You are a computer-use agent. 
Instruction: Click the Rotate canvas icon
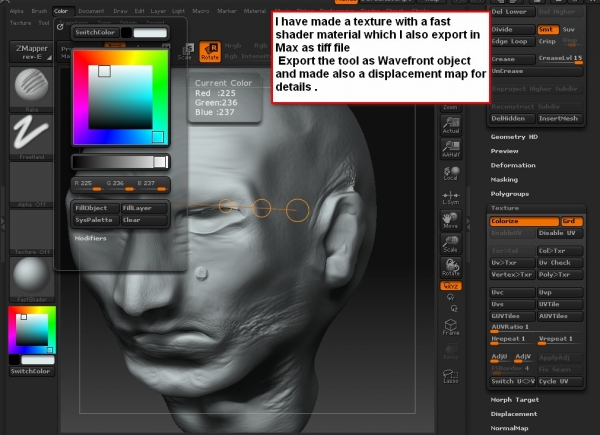tap(451, 267)
